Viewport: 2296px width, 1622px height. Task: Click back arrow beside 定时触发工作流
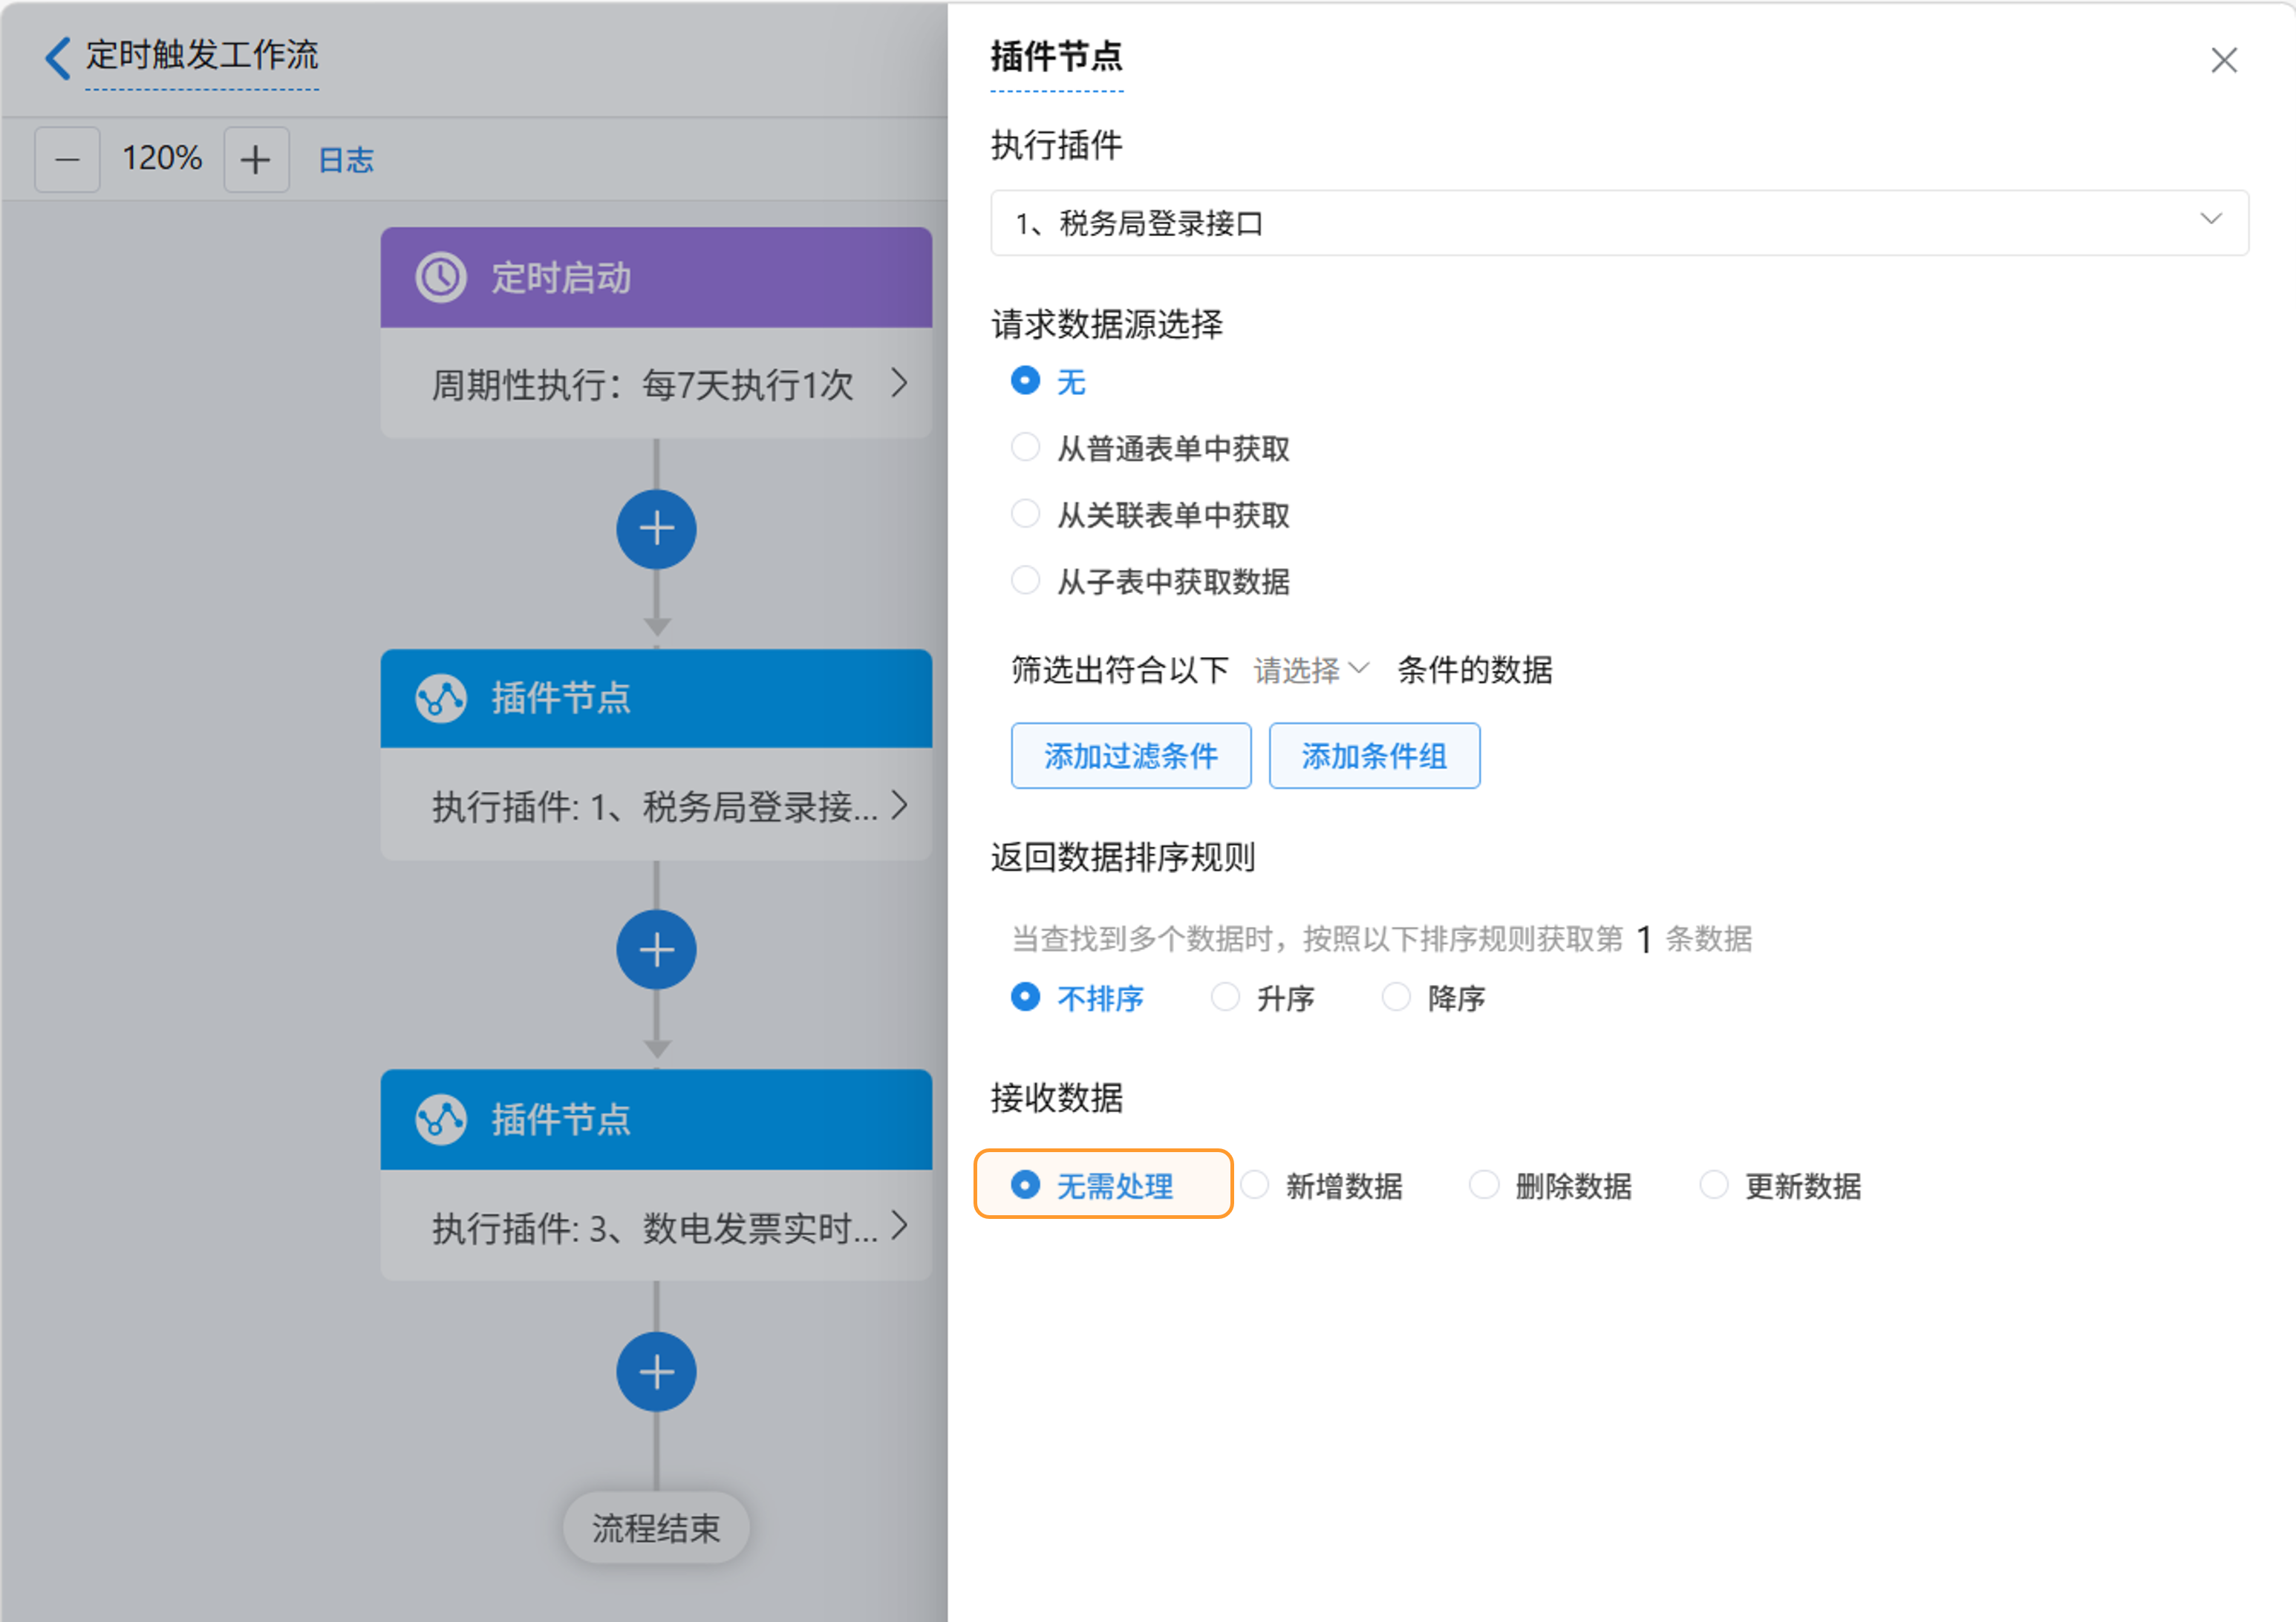coord(58,57)
